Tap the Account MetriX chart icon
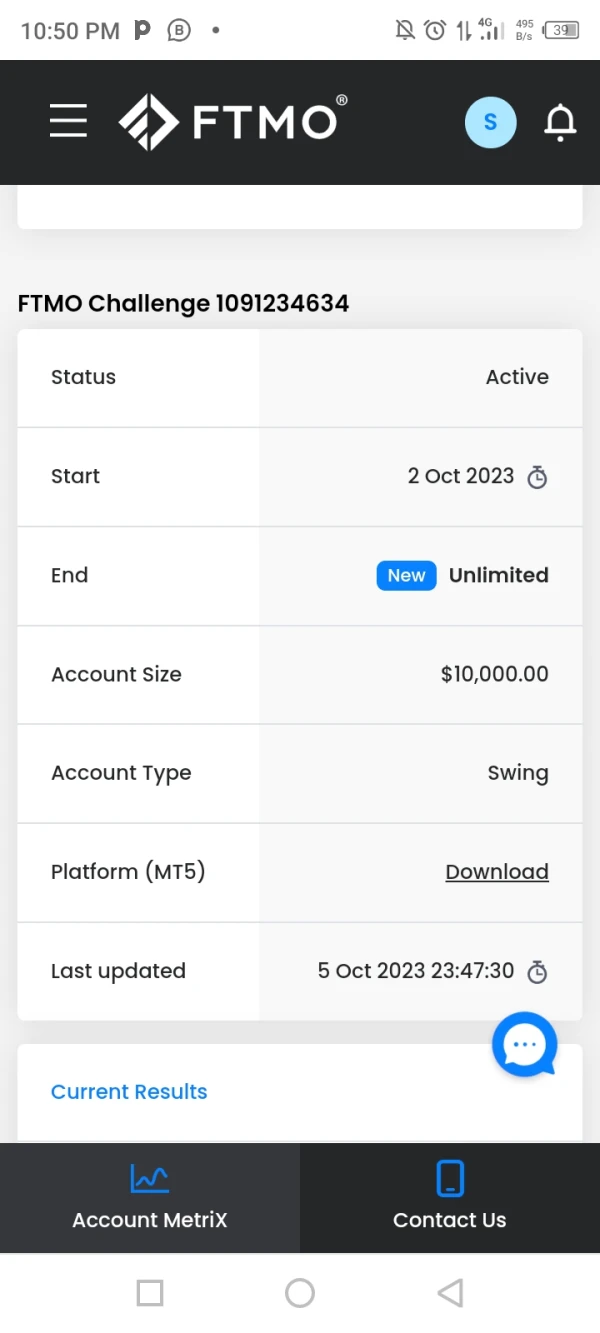This screenshot has height=1333, width=600. [x=150, y=1179]
